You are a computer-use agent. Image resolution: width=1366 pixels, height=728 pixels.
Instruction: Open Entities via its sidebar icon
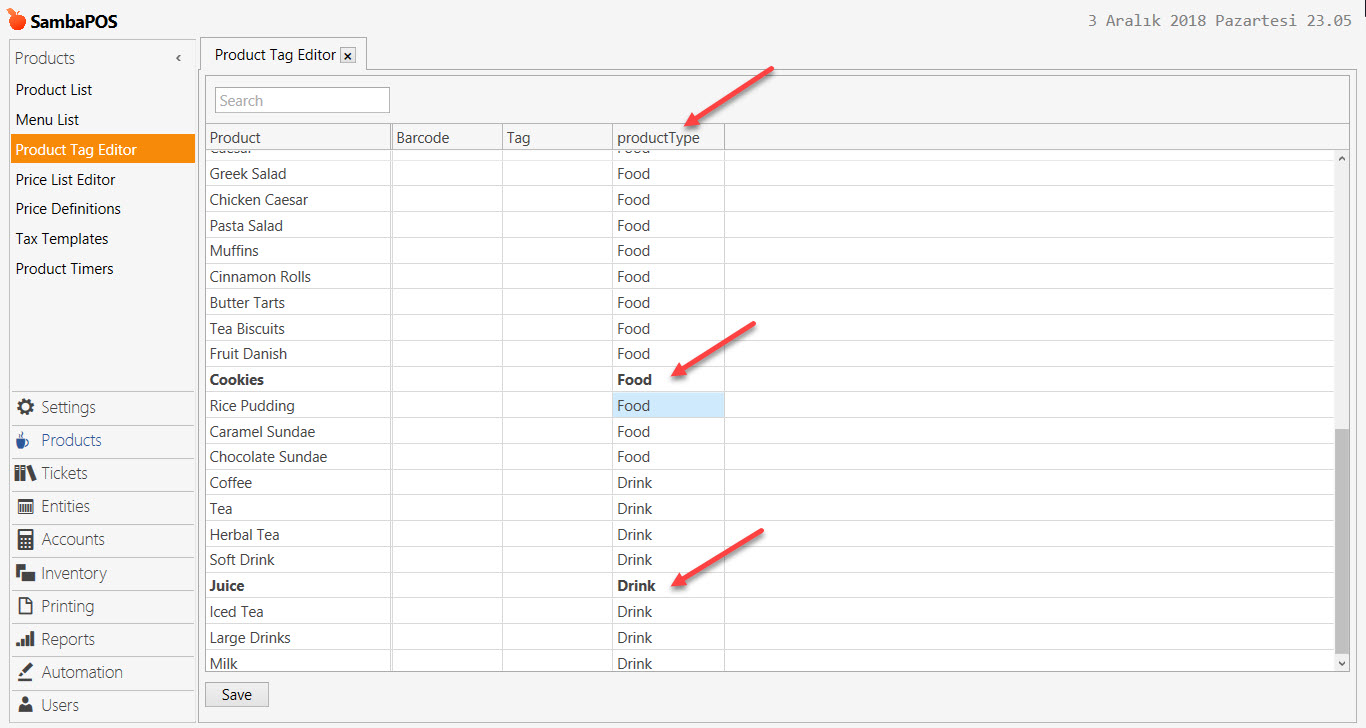coord(25,507)
